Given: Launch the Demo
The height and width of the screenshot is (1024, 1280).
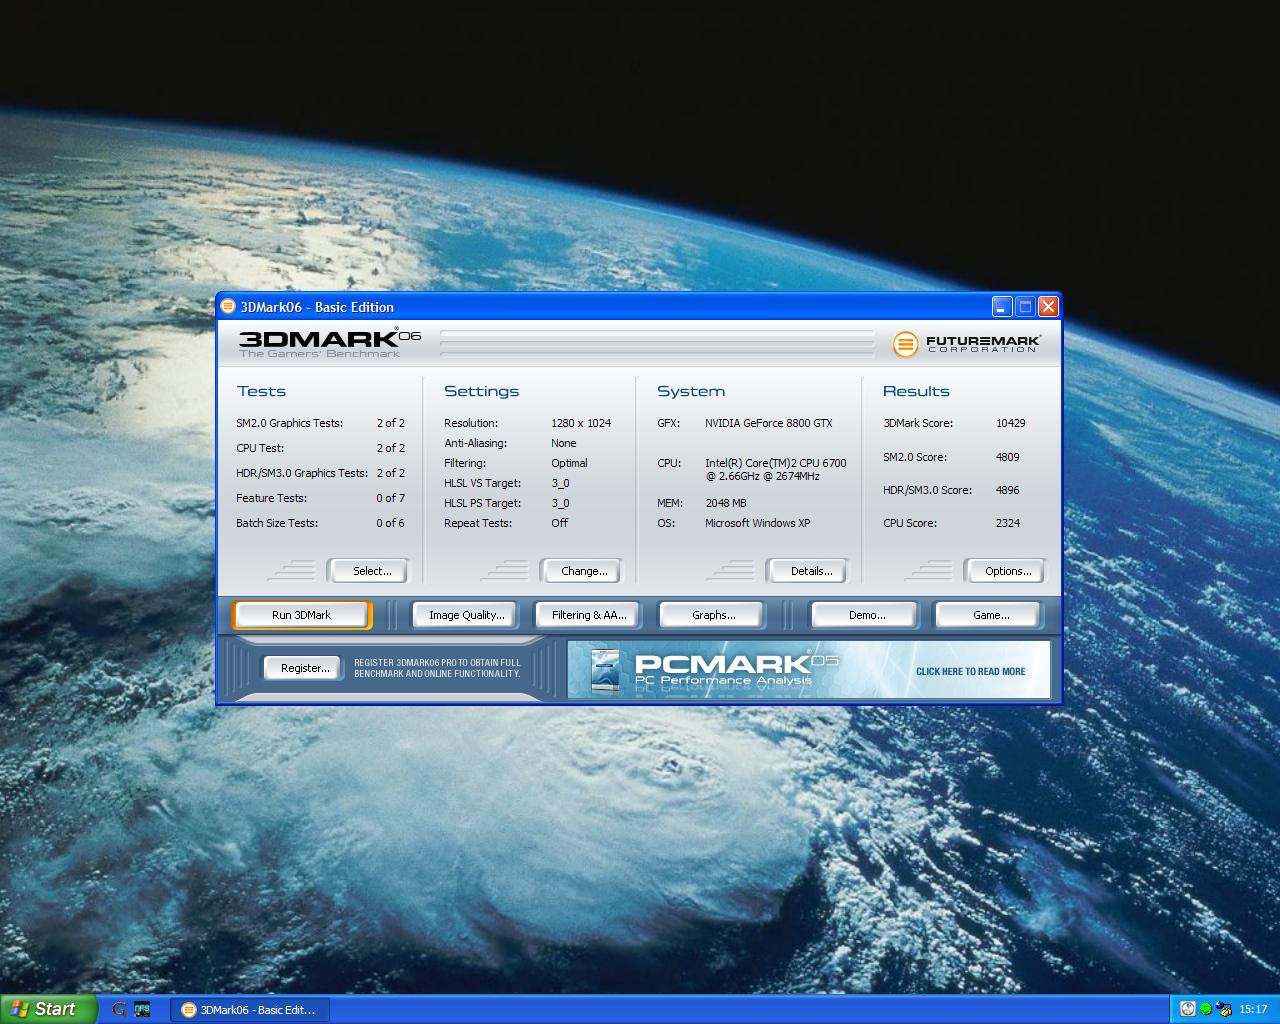Looking at the screenshot, I should 864,615.
